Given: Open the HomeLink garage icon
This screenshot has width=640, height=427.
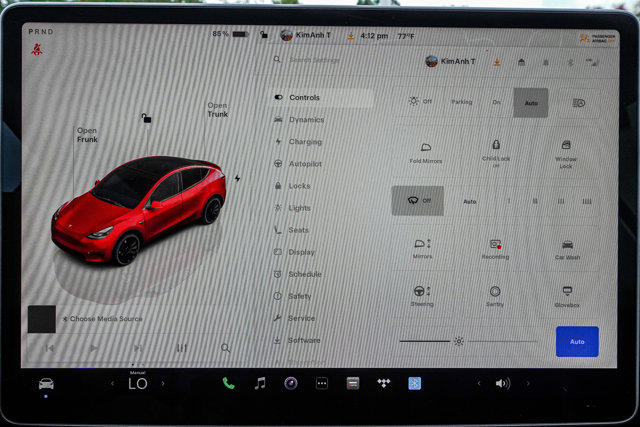Looking at the screenshot, I should 521,62.
